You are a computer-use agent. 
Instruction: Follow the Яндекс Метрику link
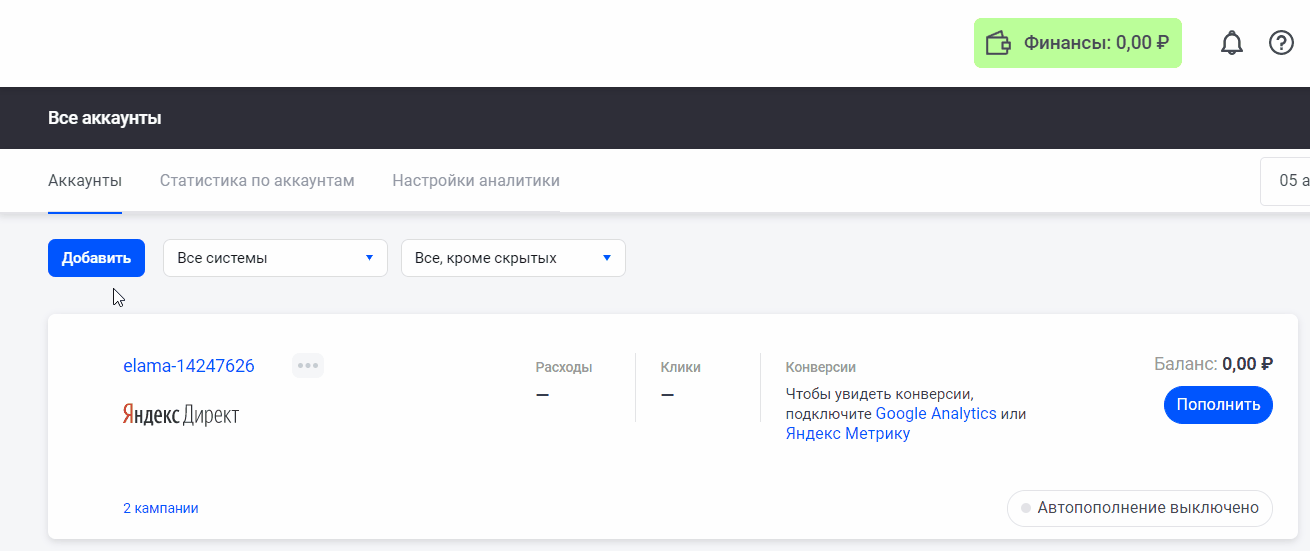pyautogui.click(x=848, y=434)
